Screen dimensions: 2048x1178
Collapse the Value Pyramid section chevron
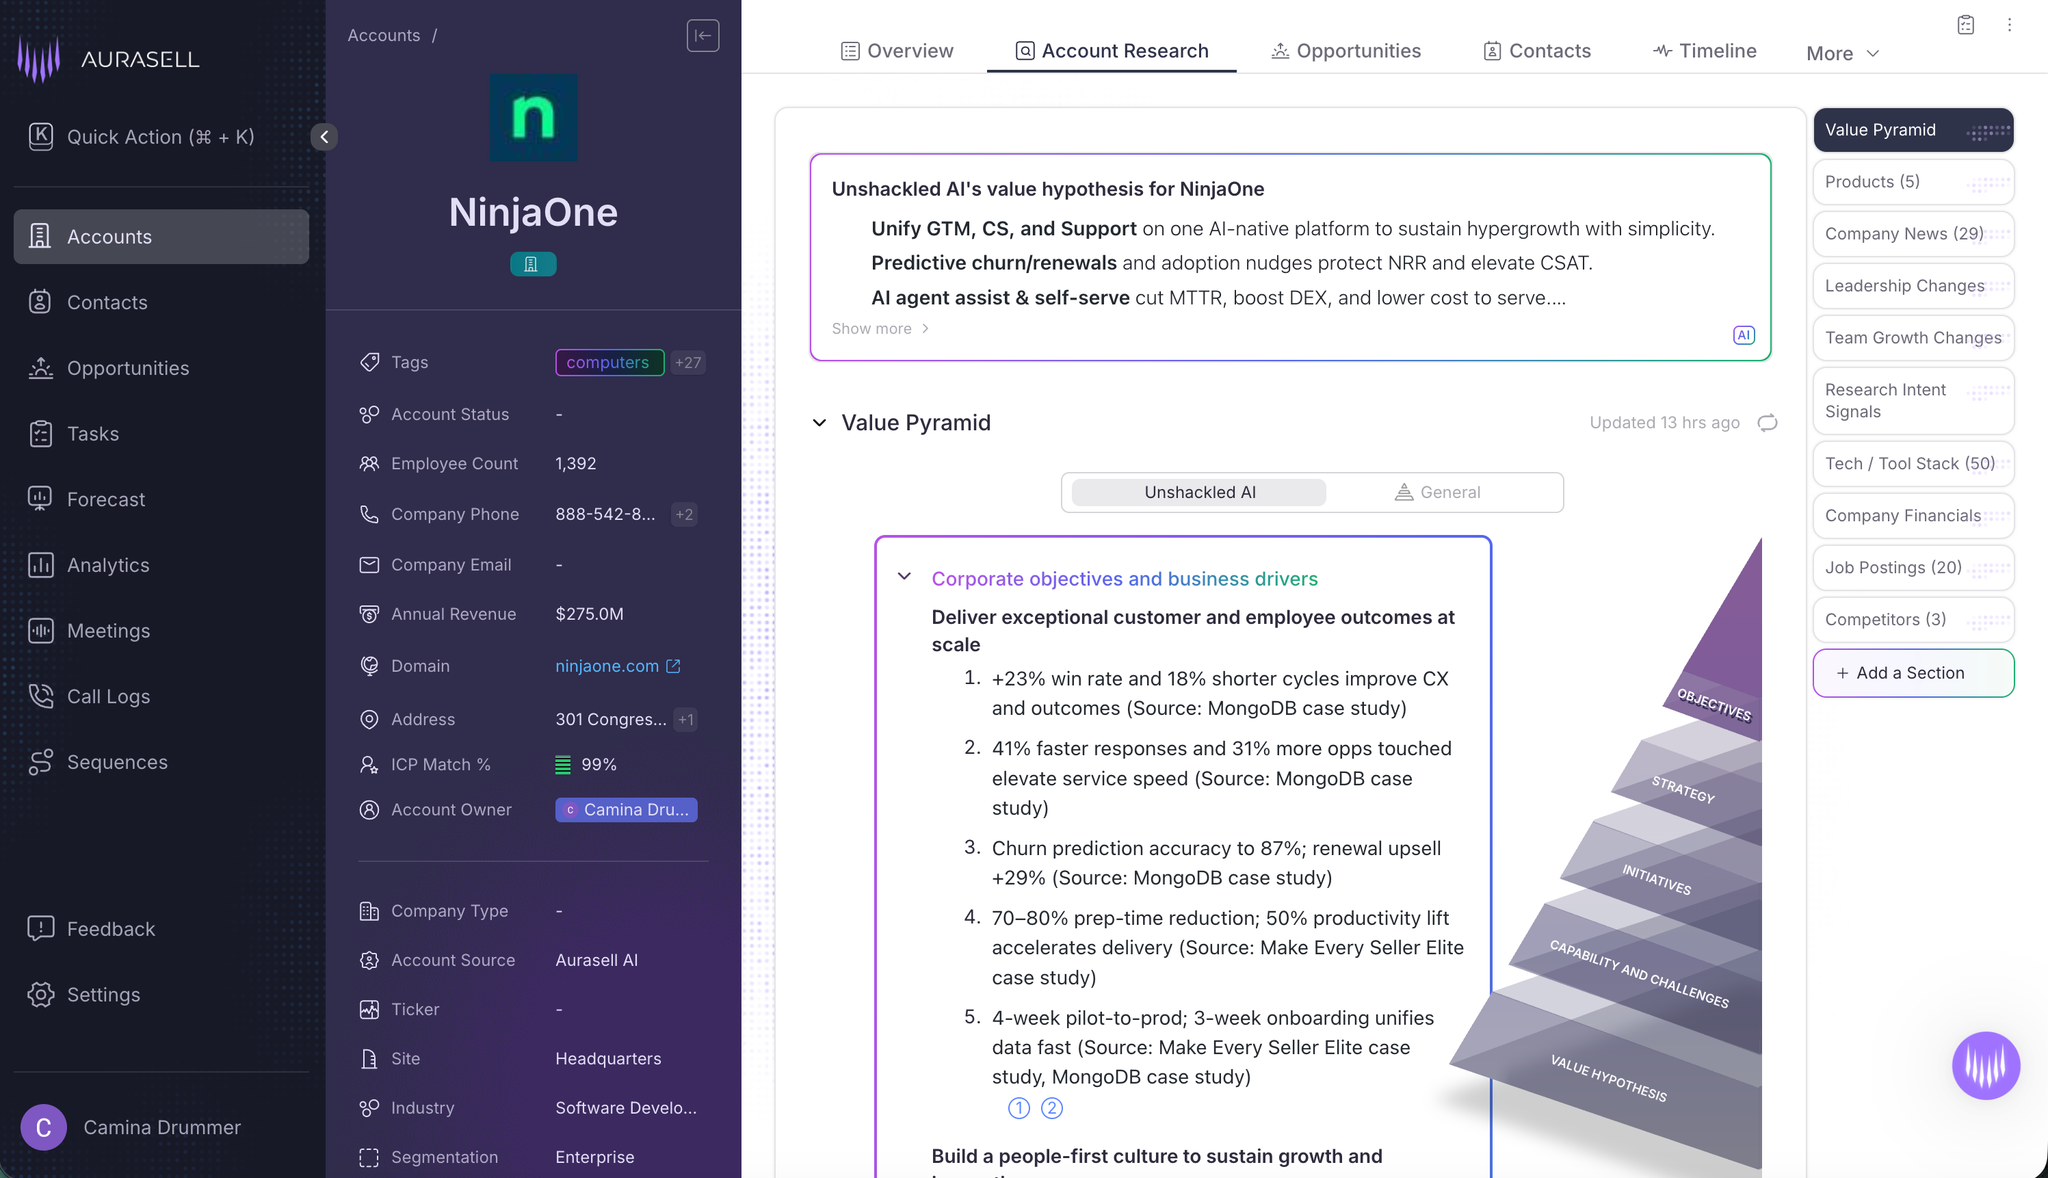819,423
